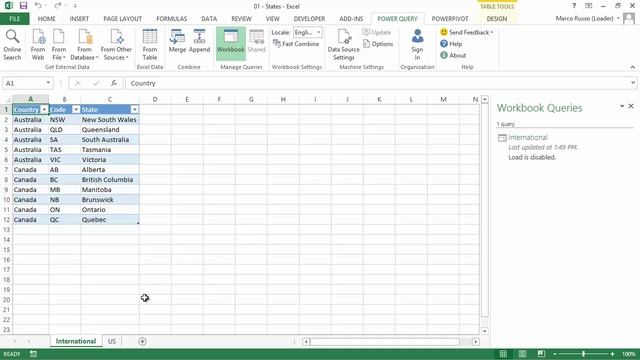The image size is (640, 360).
Task: Collapse the ribbon
Action: point(633,67)
